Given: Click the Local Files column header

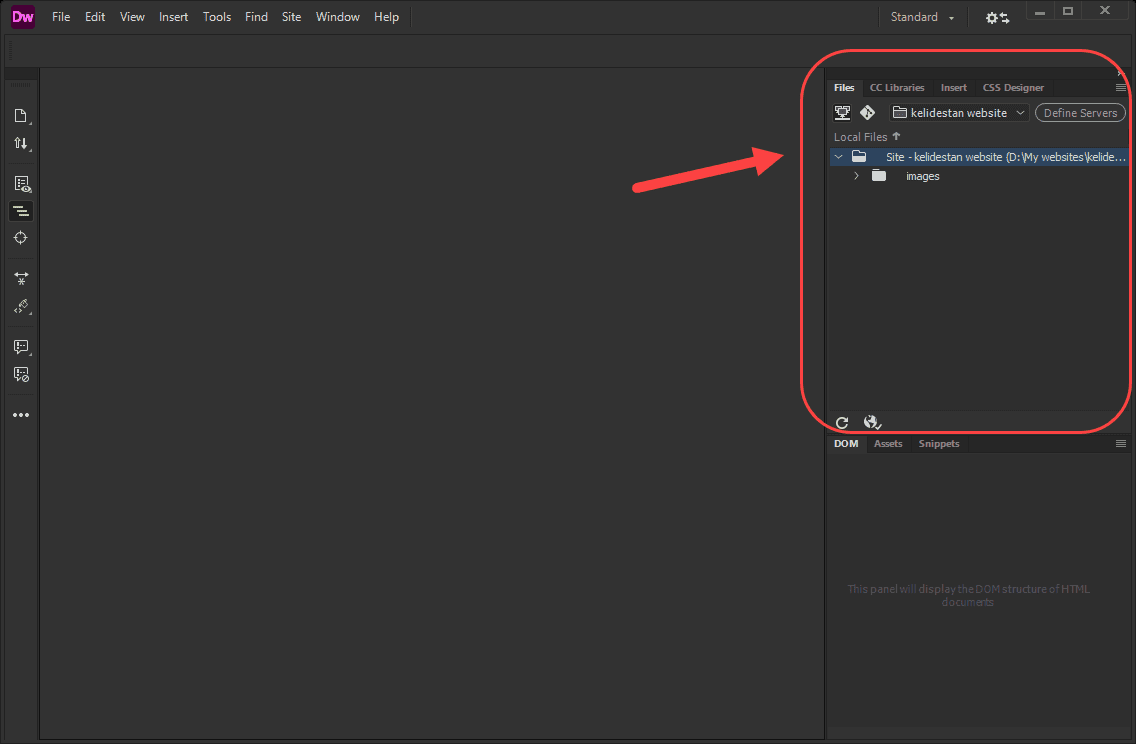Looking at the screenshot, I should point(860,136).
